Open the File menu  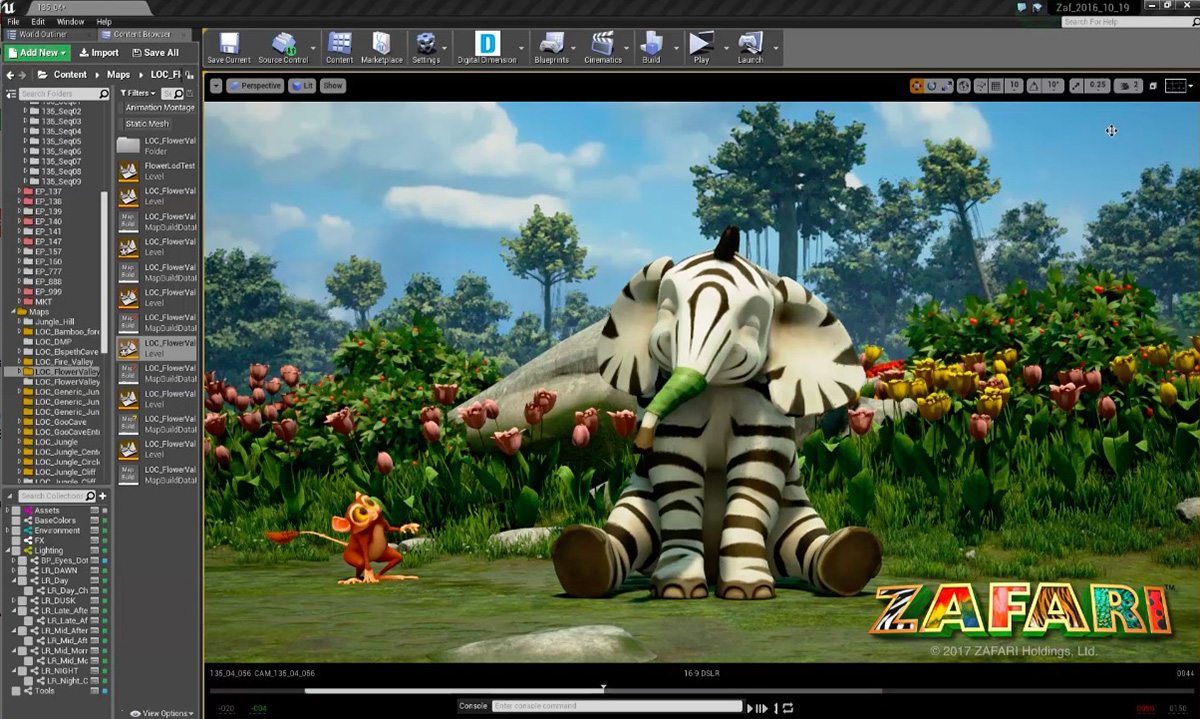[13, 21]
